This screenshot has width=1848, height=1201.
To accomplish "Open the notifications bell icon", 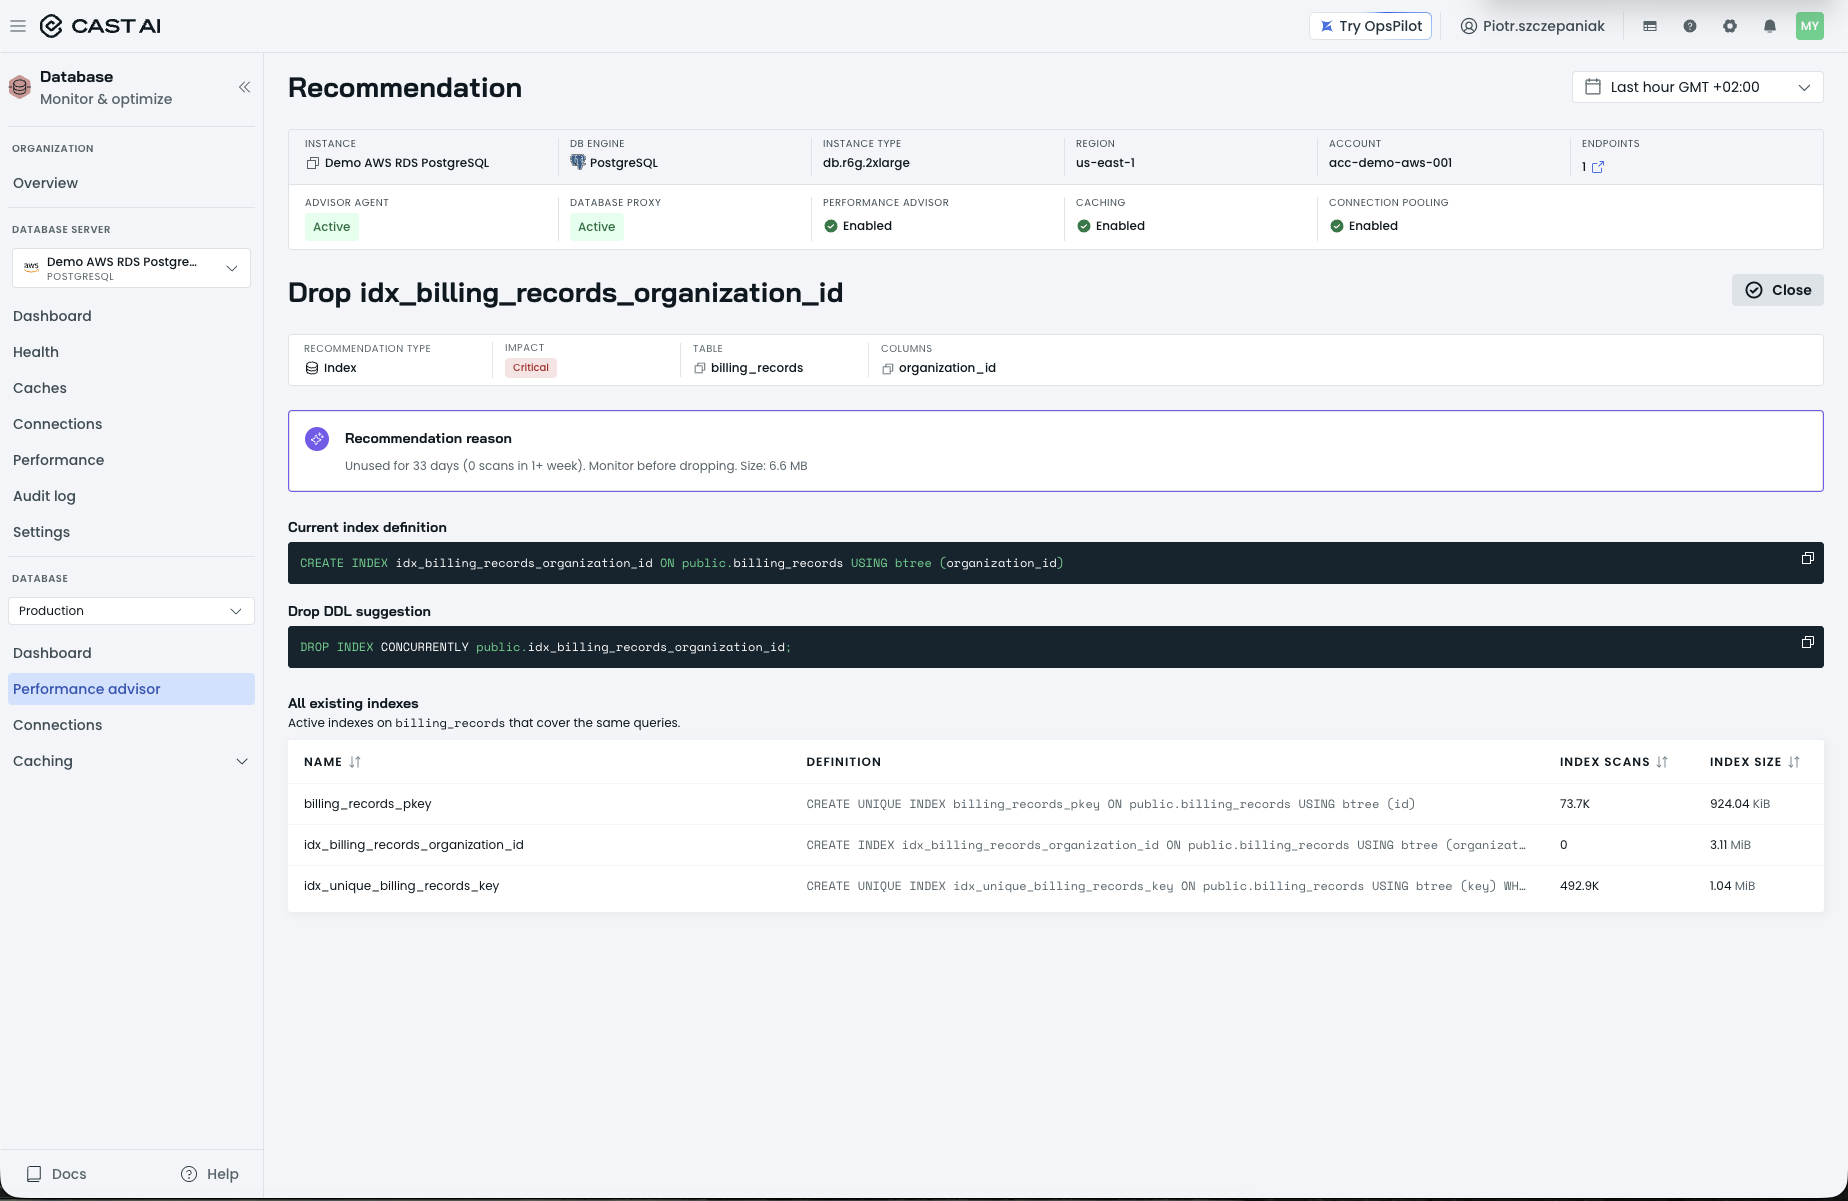I will [x=1770, y=26].
